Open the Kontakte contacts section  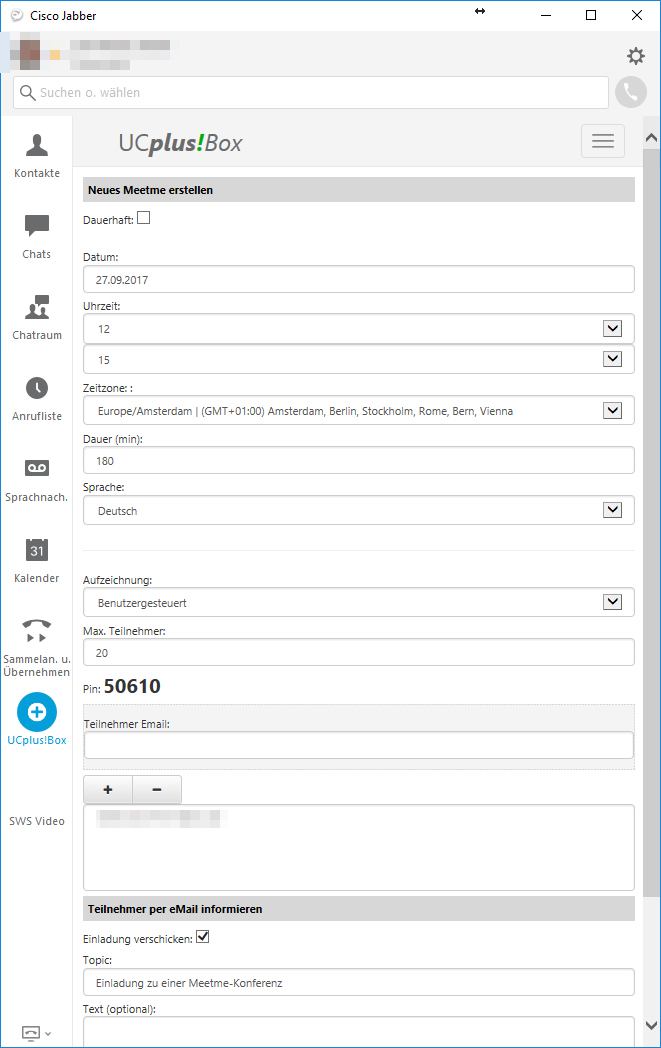[37, 156]
